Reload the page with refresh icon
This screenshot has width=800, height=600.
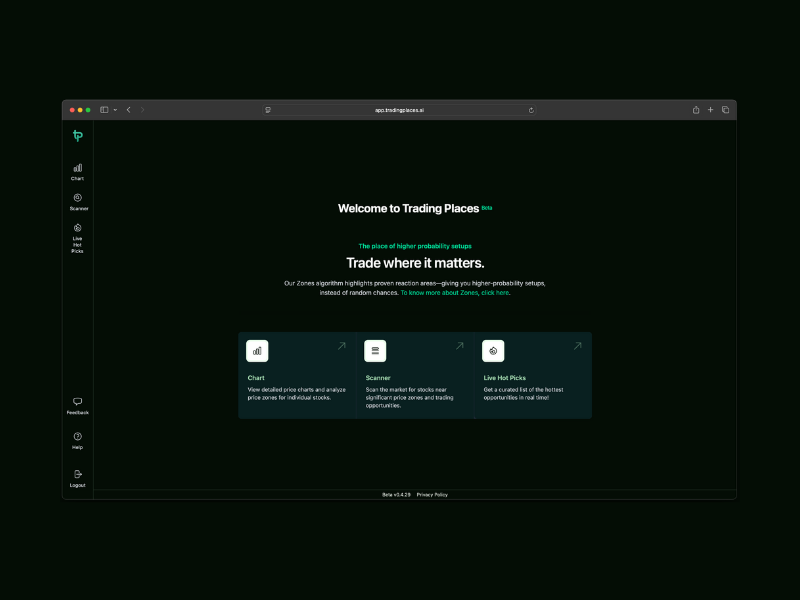531,110
